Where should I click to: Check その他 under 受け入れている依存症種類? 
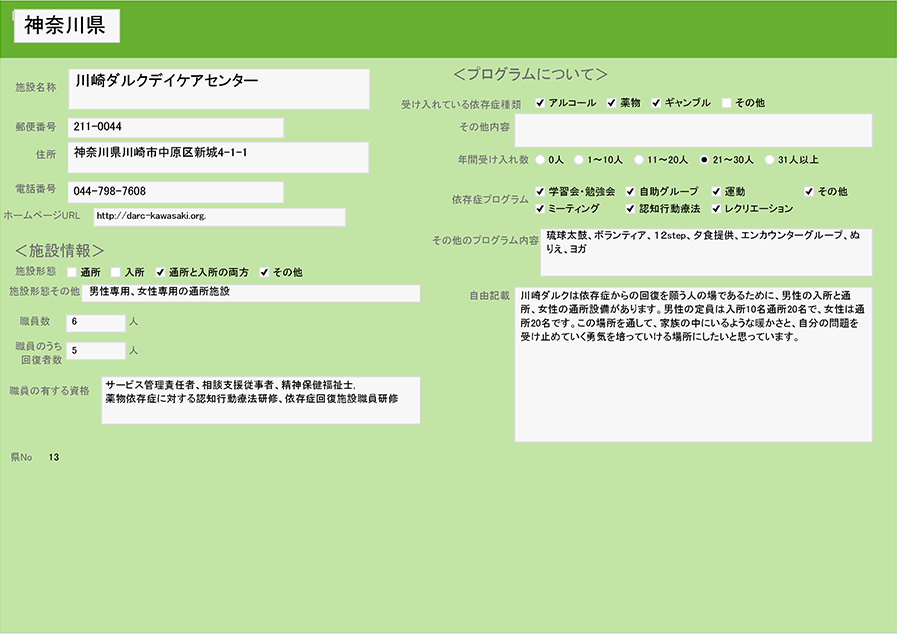coord(727,103)
